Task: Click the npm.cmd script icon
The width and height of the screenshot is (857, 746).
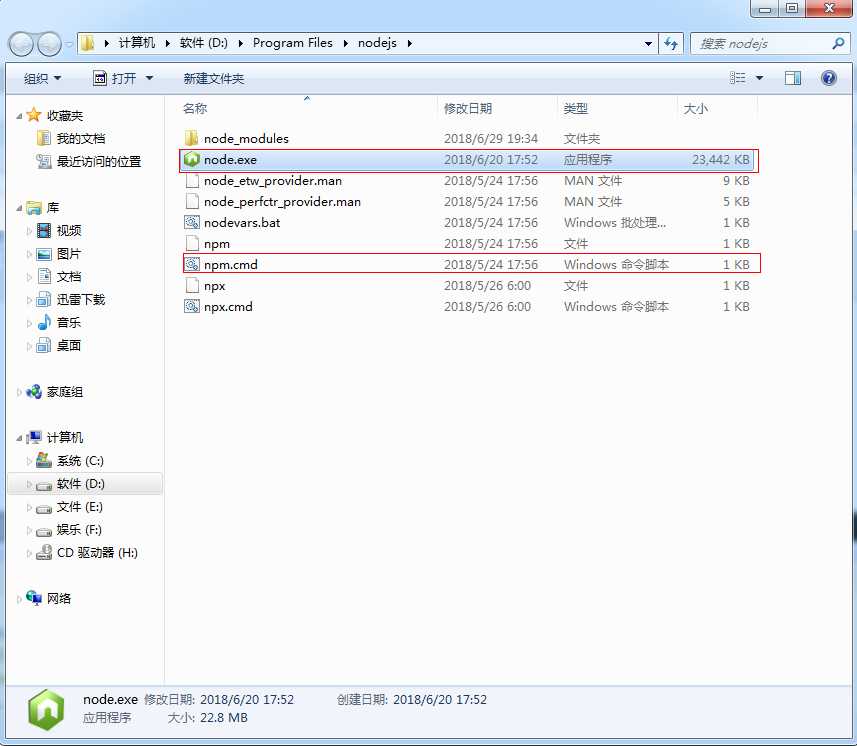Action: pos(191,265)
